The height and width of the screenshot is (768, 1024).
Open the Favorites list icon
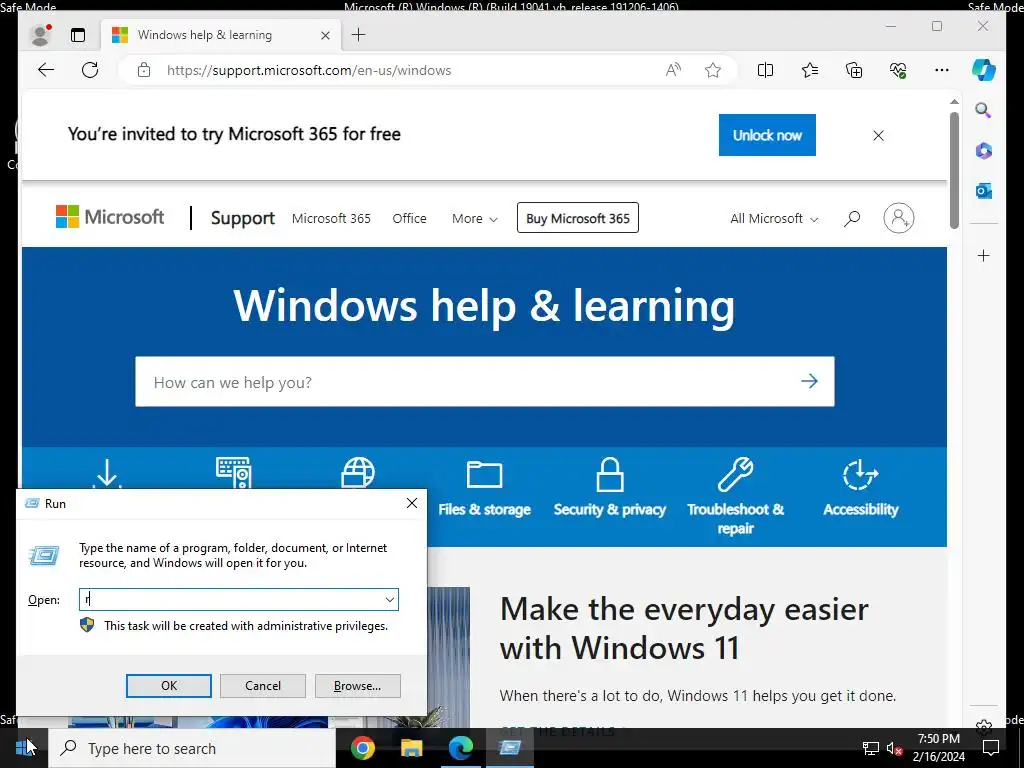point(810,70)
